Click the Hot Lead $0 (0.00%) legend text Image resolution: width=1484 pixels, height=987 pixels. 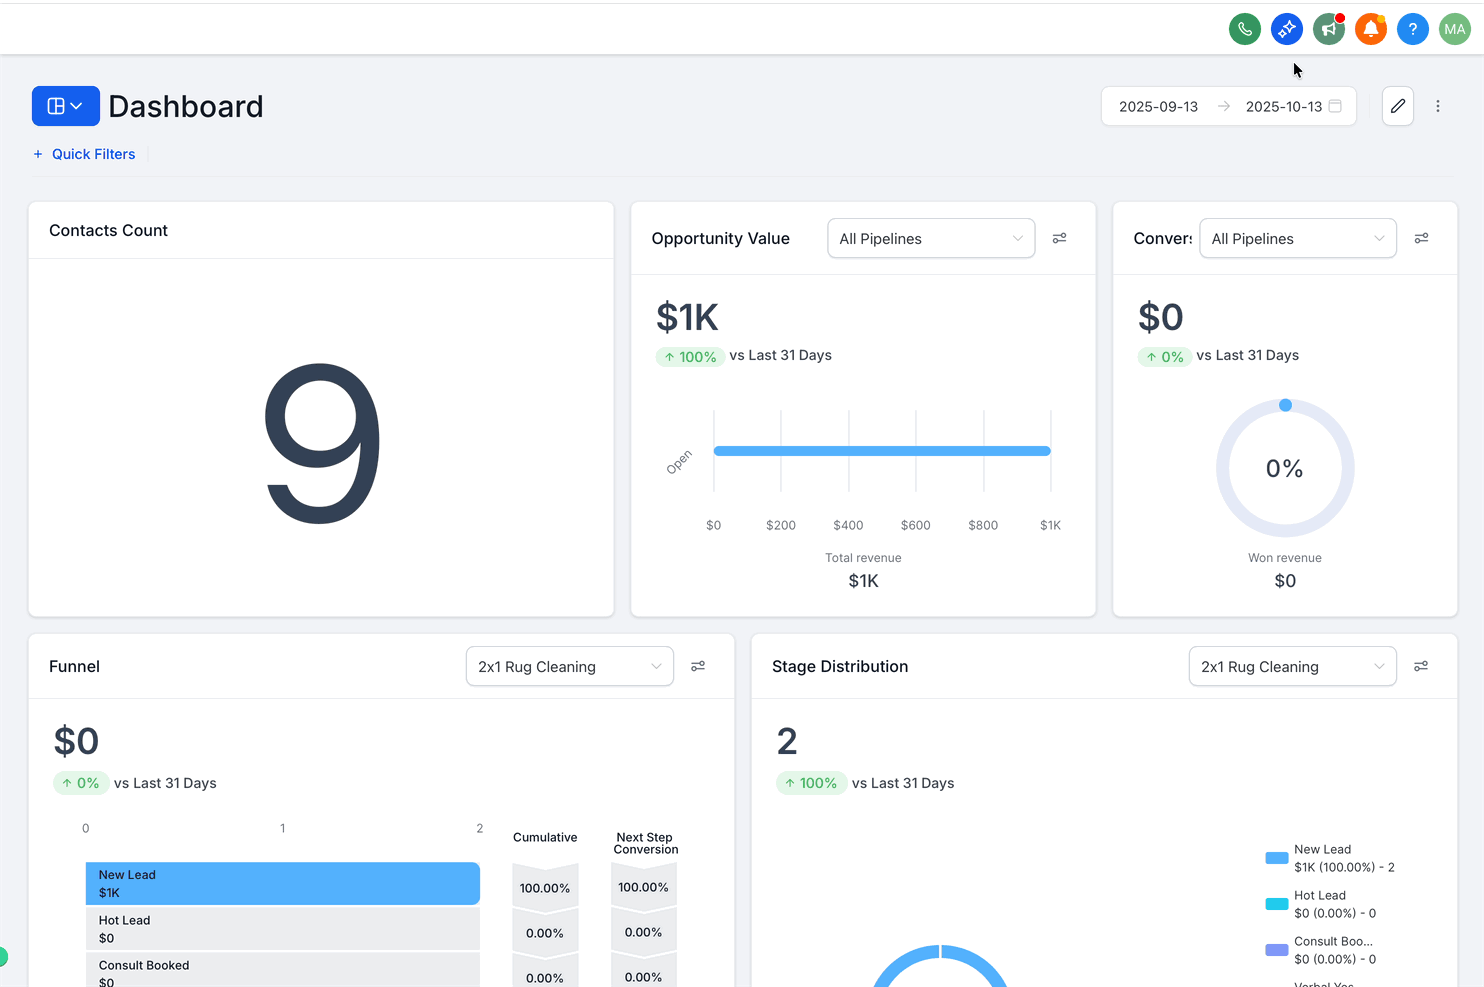[1335, 904]
